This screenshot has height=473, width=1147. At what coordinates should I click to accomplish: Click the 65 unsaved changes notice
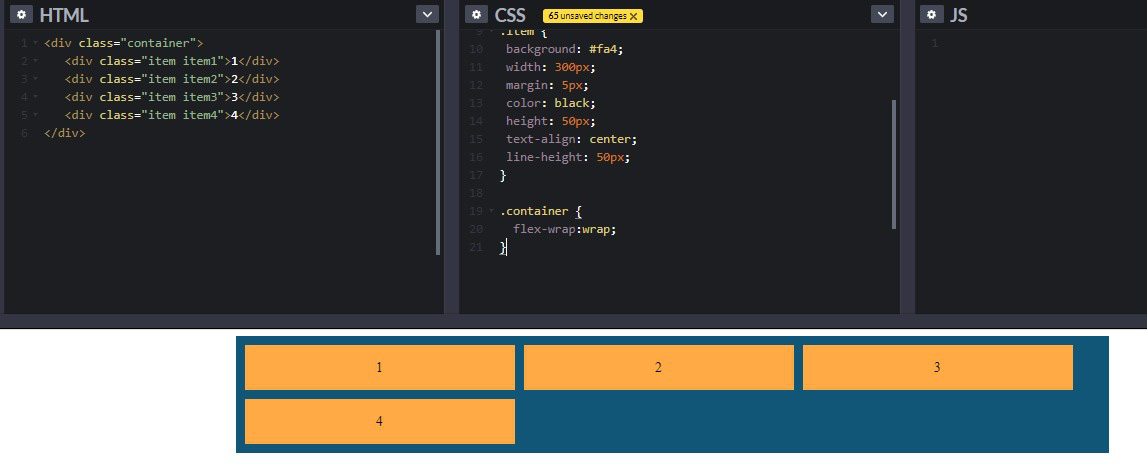click(593, 16)
